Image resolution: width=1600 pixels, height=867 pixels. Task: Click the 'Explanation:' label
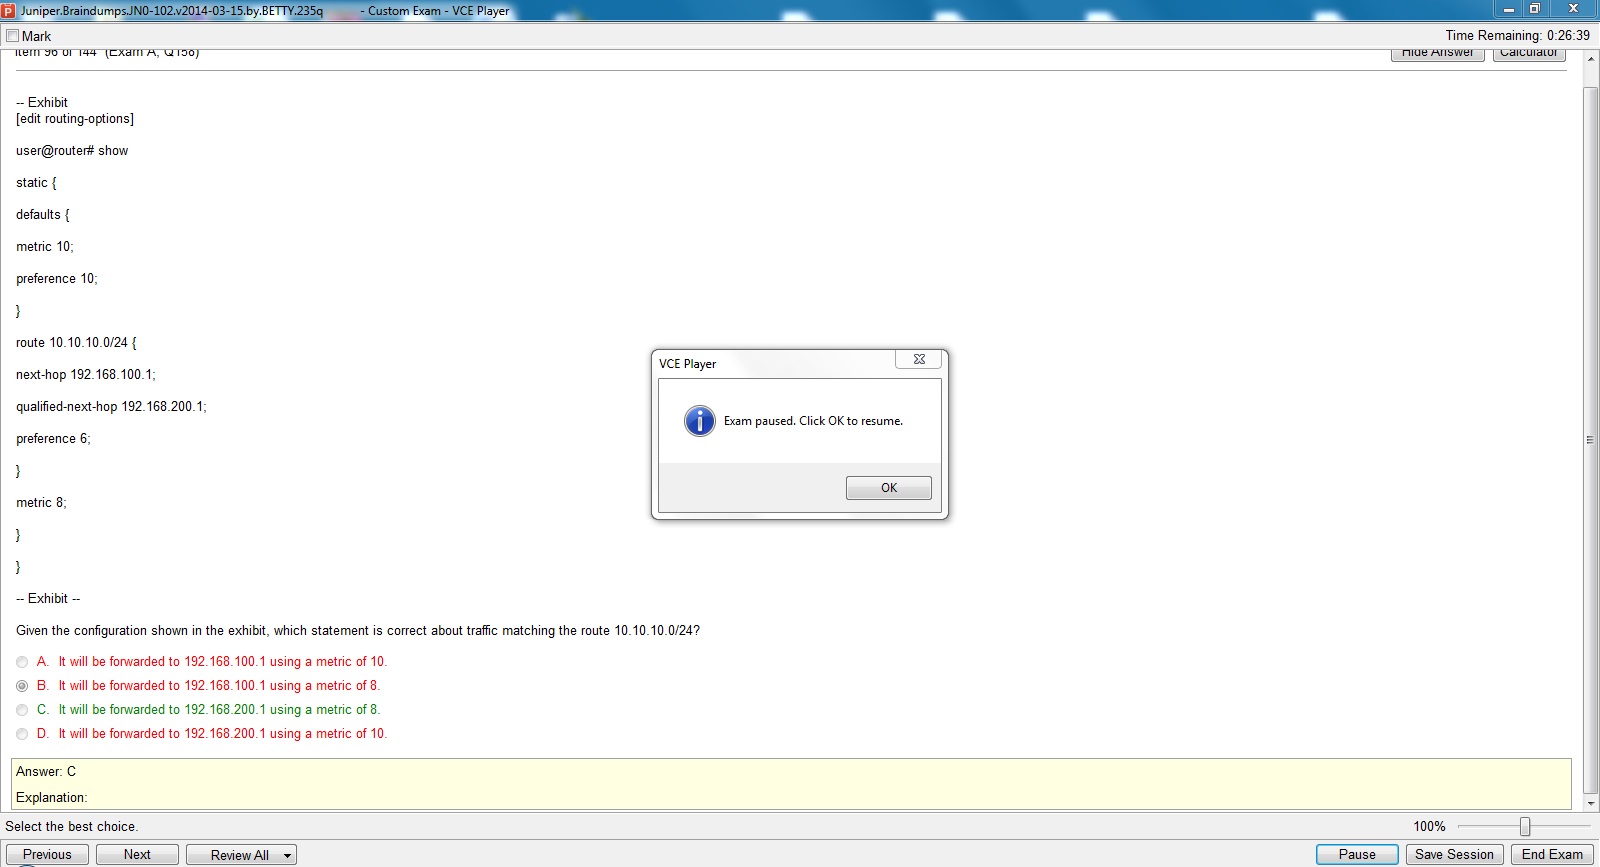coord(52,798)
